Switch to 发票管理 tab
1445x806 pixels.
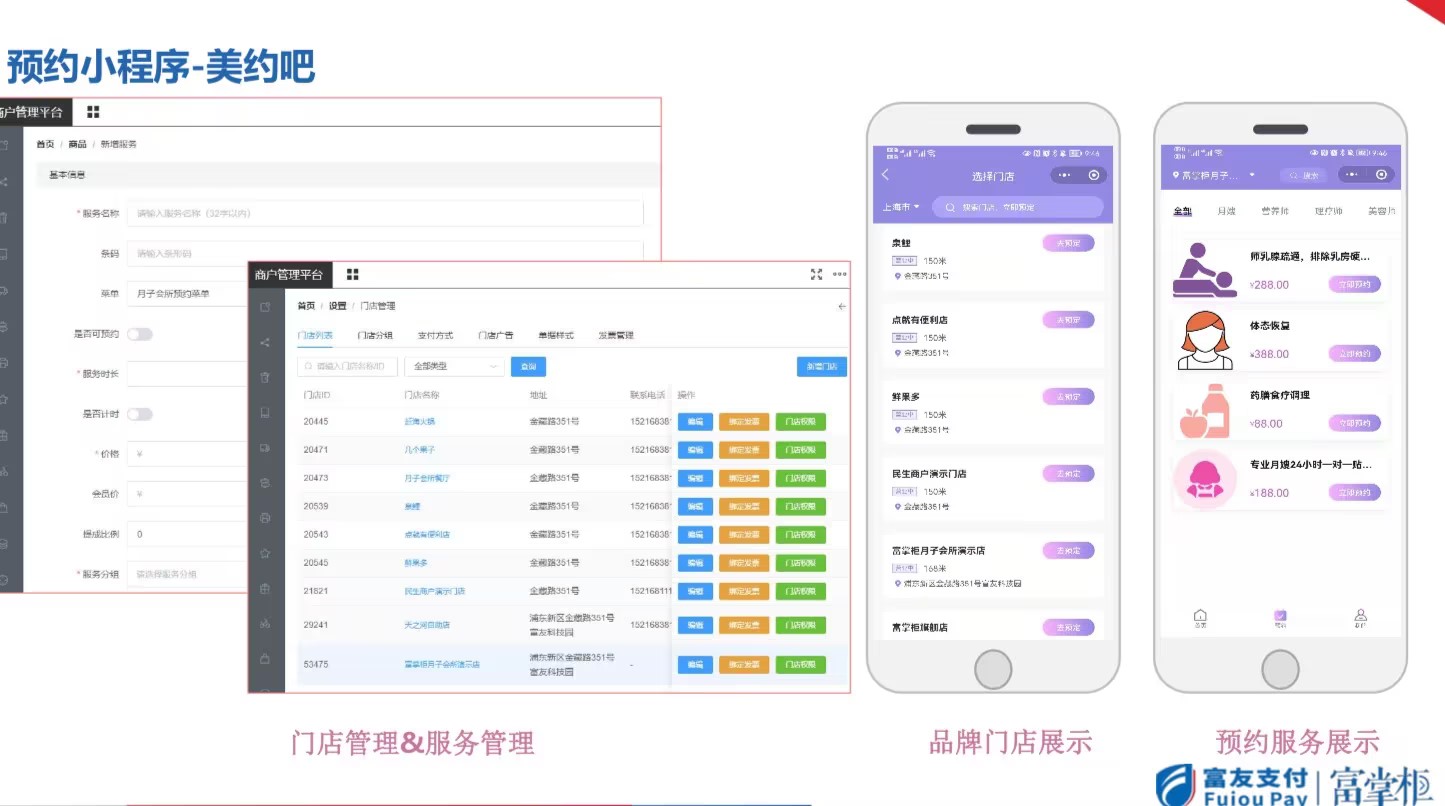click(616, 335)
